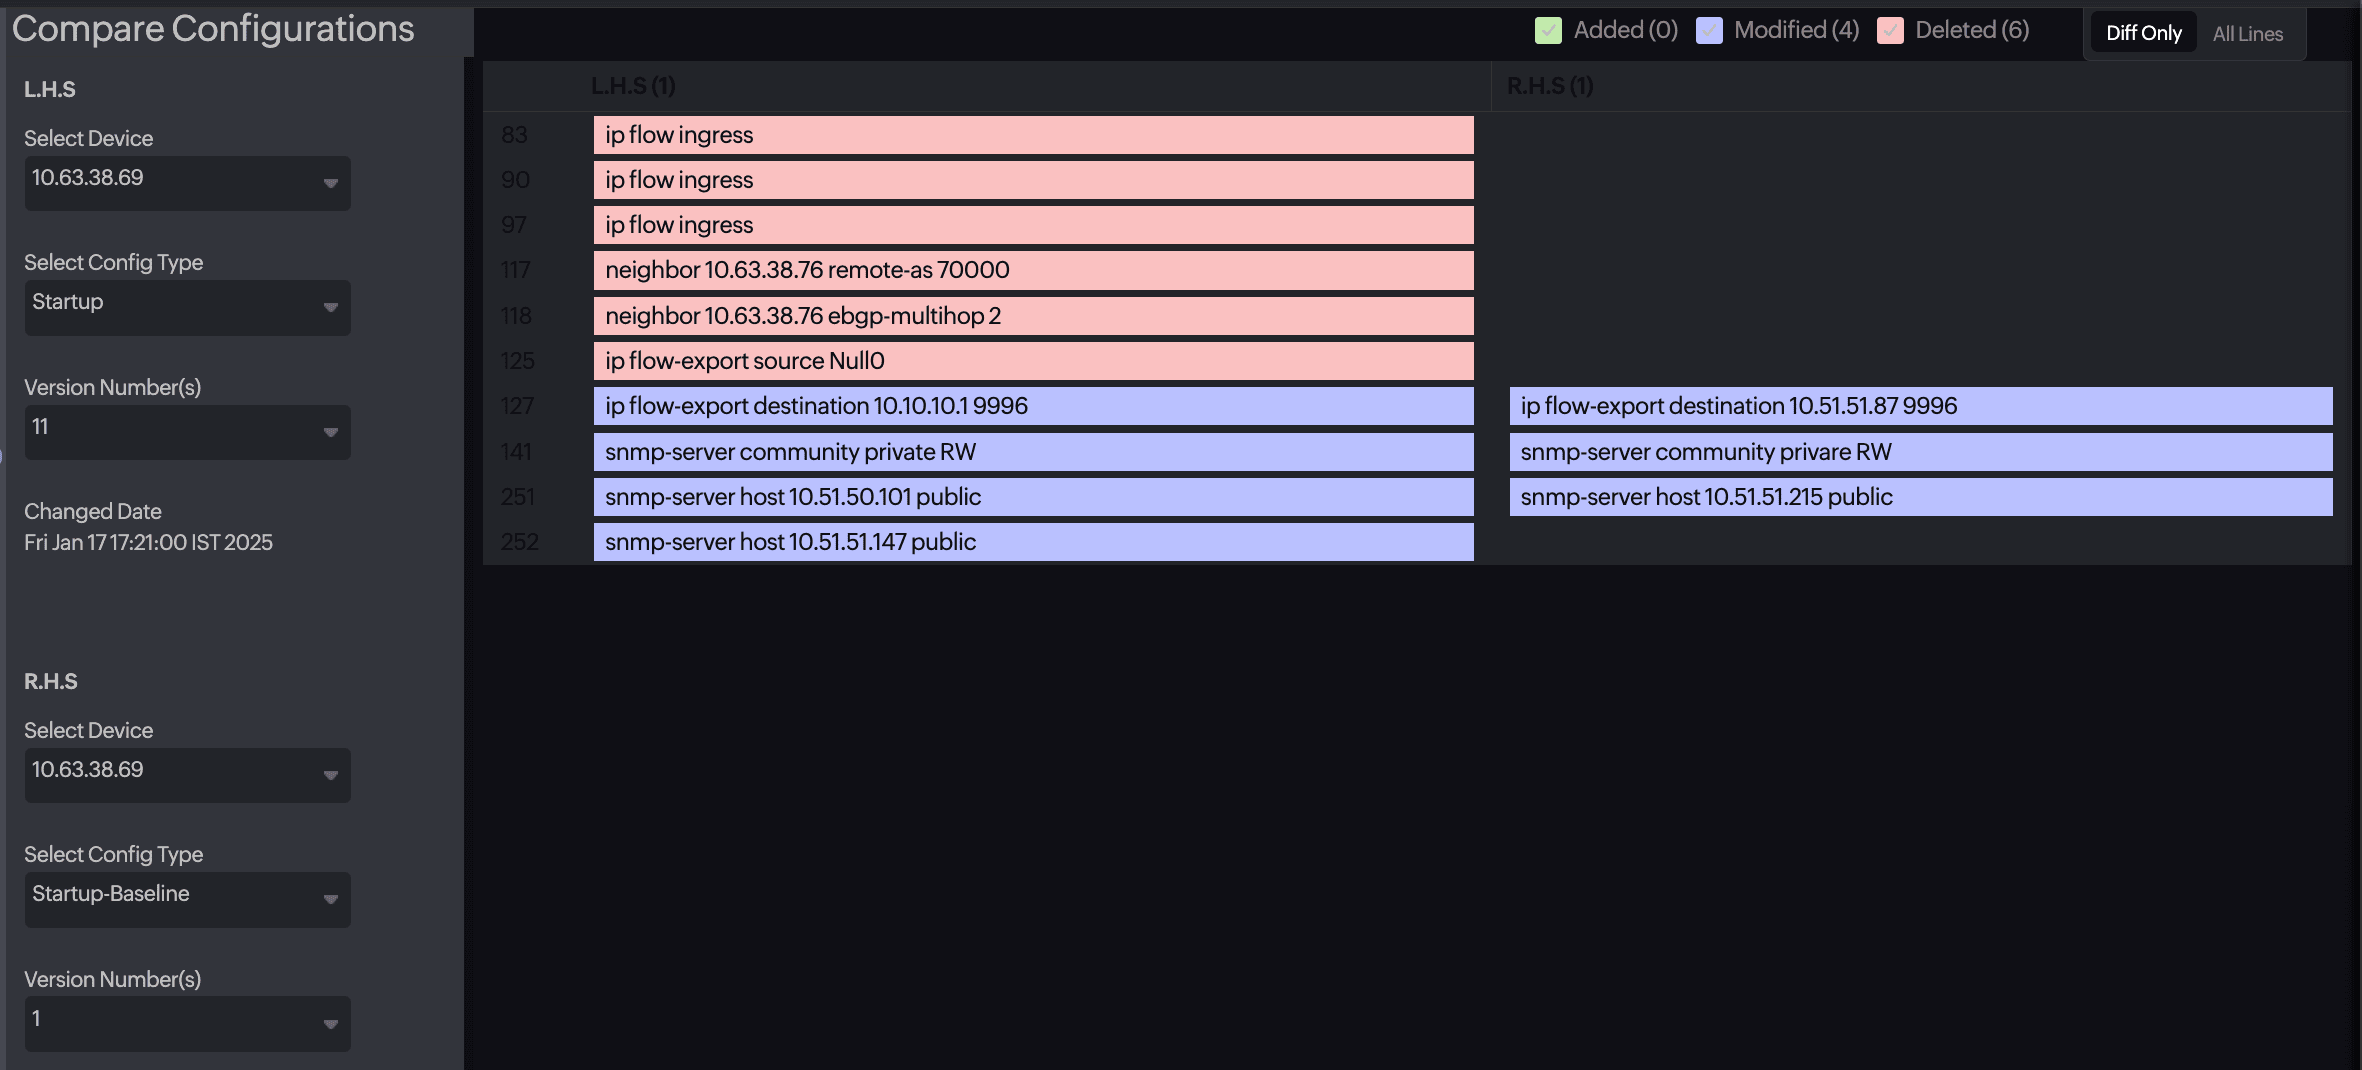The image size is (2362, 1070).
Task: Click the R.H.S (1) column header
Action: [x=1549, y=86]
